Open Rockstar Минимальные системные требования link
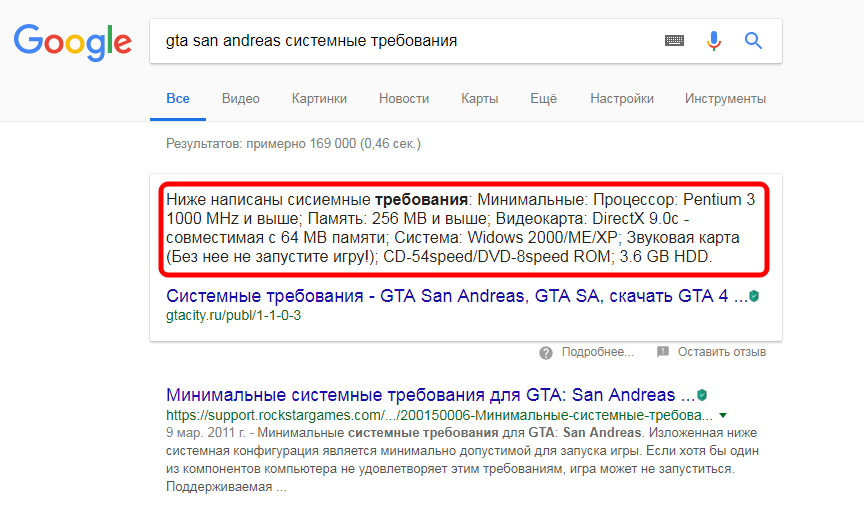Image resolution: width=864 pixels, height=507 pixels. point(430,393)
